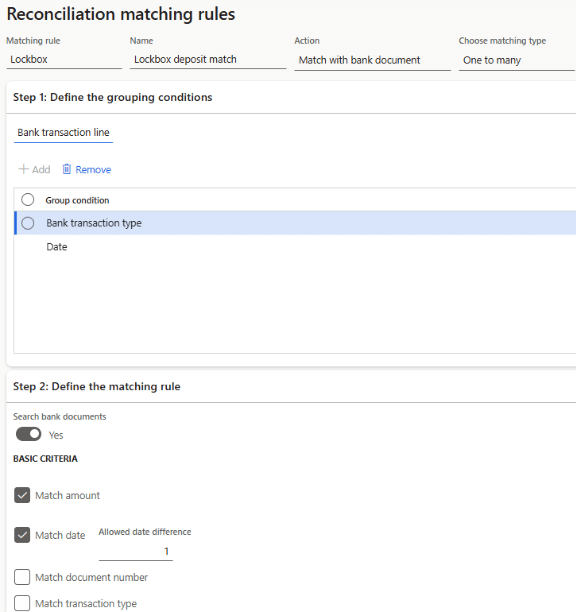Click the Group condition column header
Viewport: 576px width, 612px height.
tap(77, 200)
